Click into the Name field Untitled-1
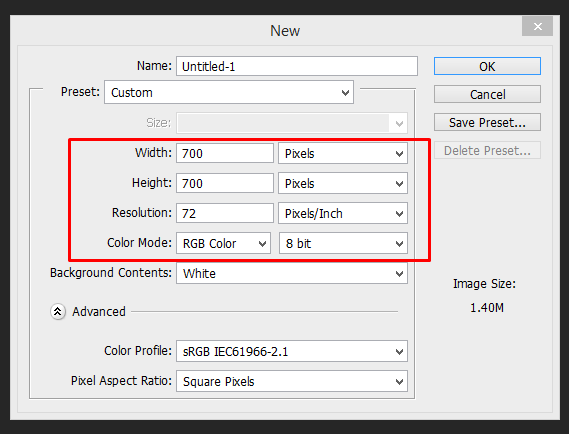Image resolution: width=569 pixels, height=434 pixels. pos(297,66)
